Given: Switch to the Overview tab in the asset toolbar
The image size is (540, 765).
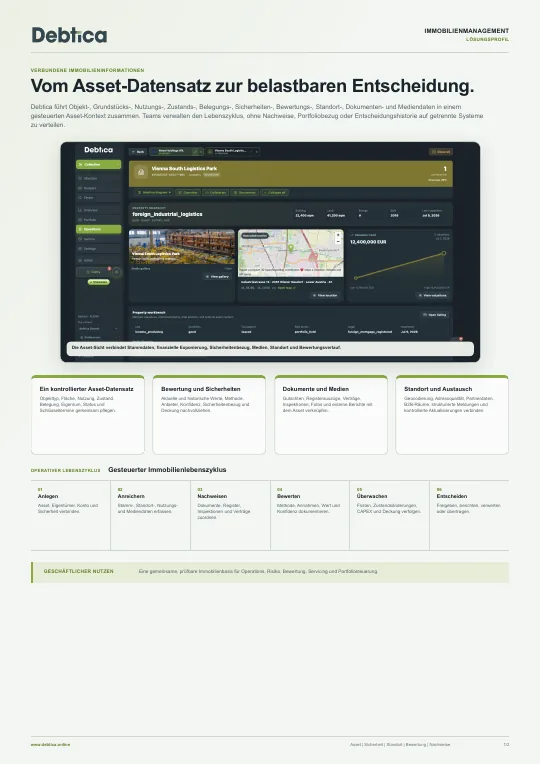Looking at the screenshot, I should click(x=188, y=192).
